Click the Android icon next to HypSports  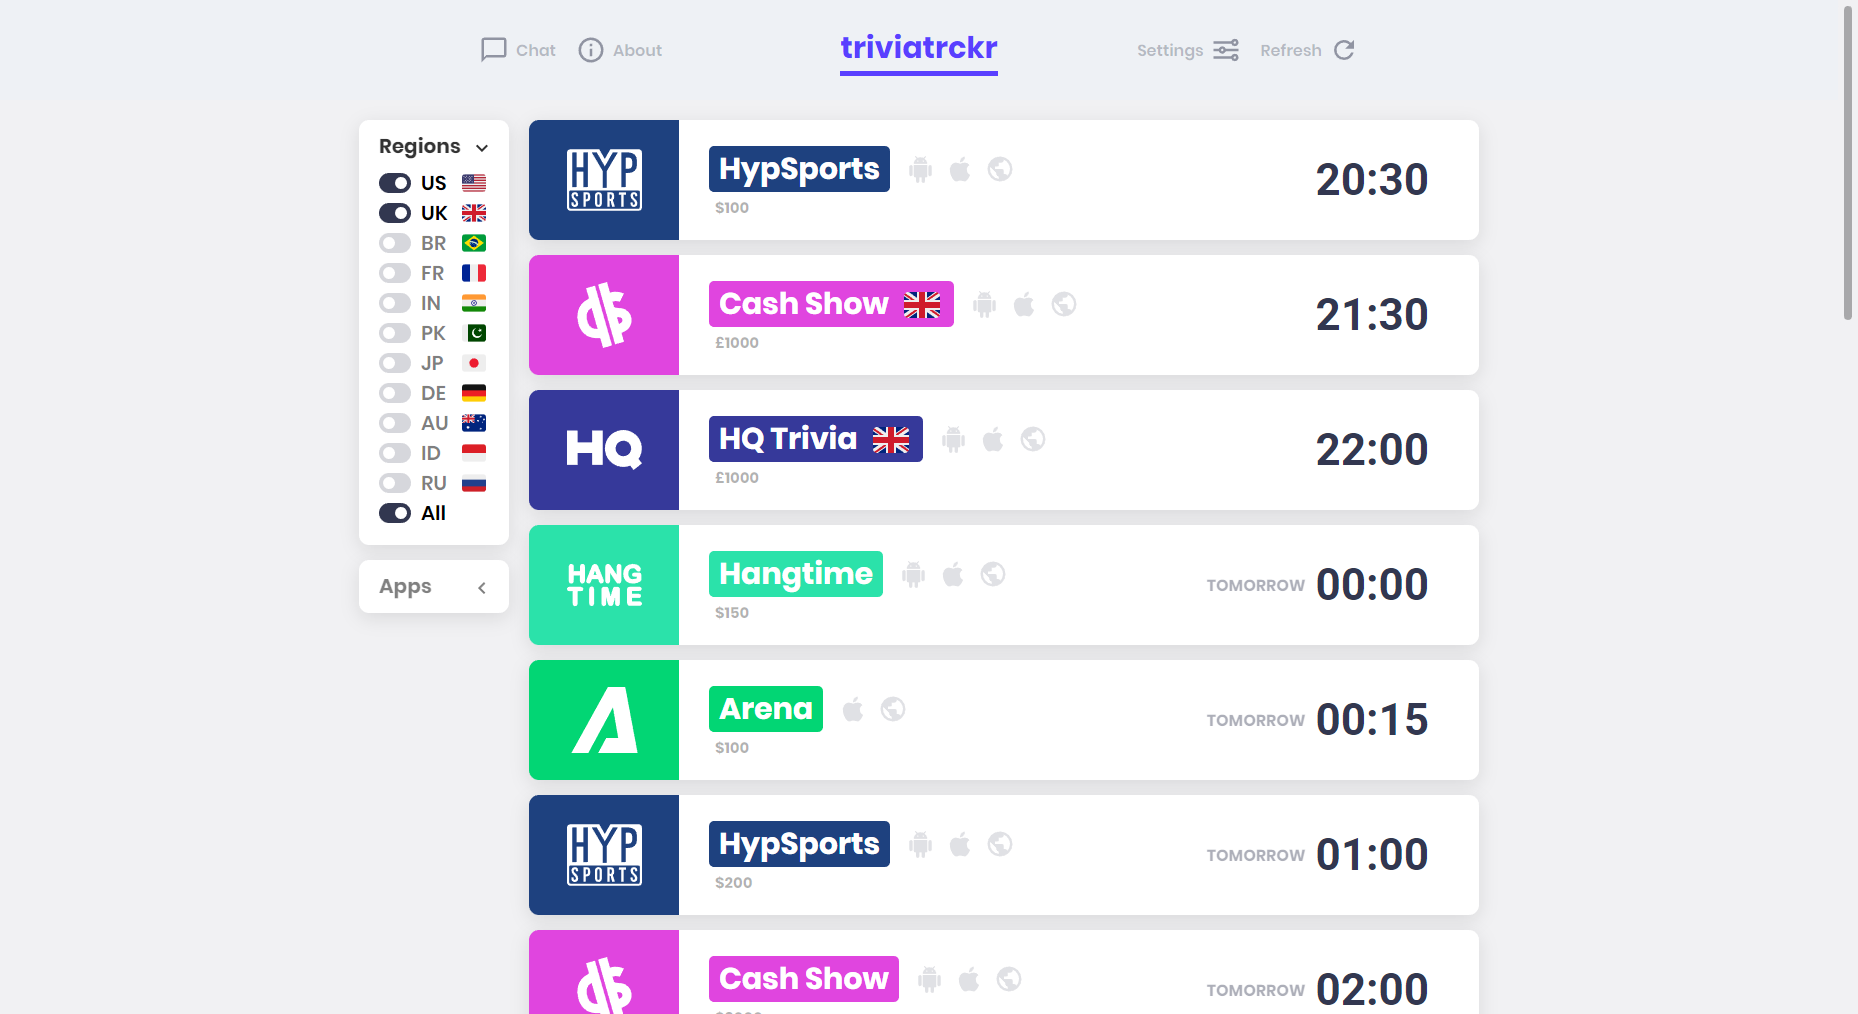[920, 170]
